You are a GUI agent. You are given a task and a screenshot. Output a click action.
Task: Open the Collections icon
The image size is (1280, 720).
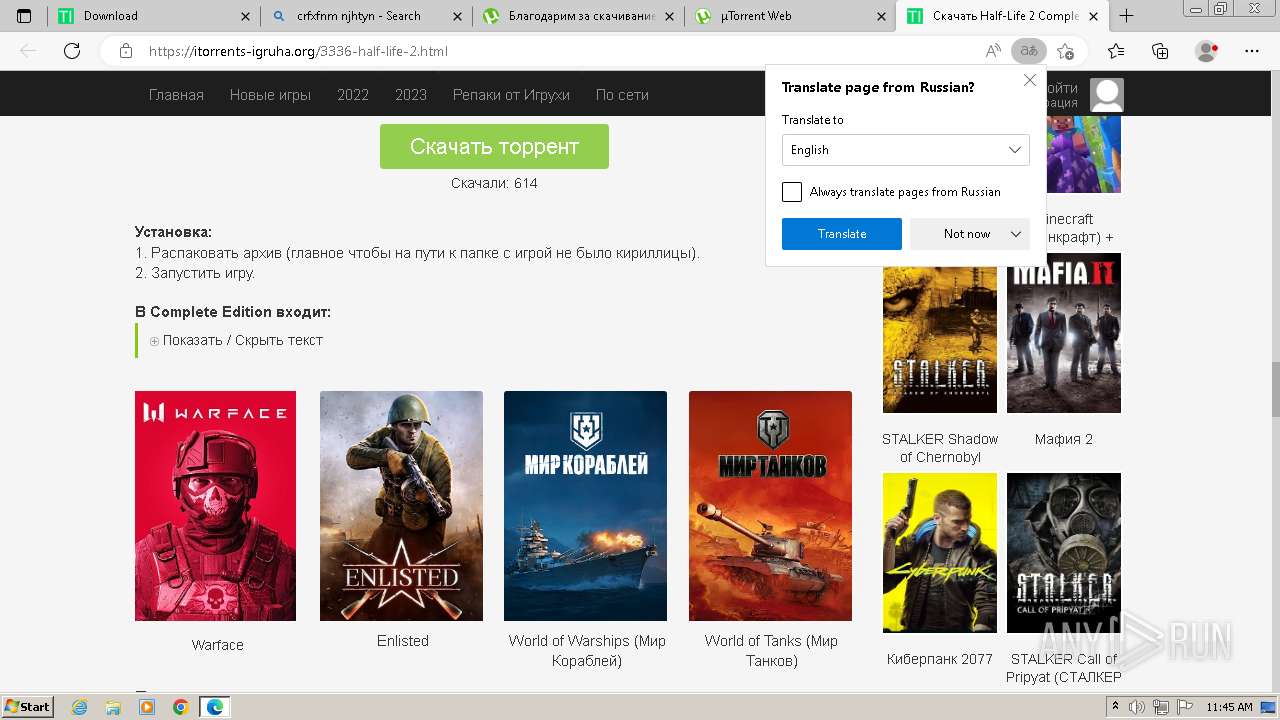[x=1160, y=51]
